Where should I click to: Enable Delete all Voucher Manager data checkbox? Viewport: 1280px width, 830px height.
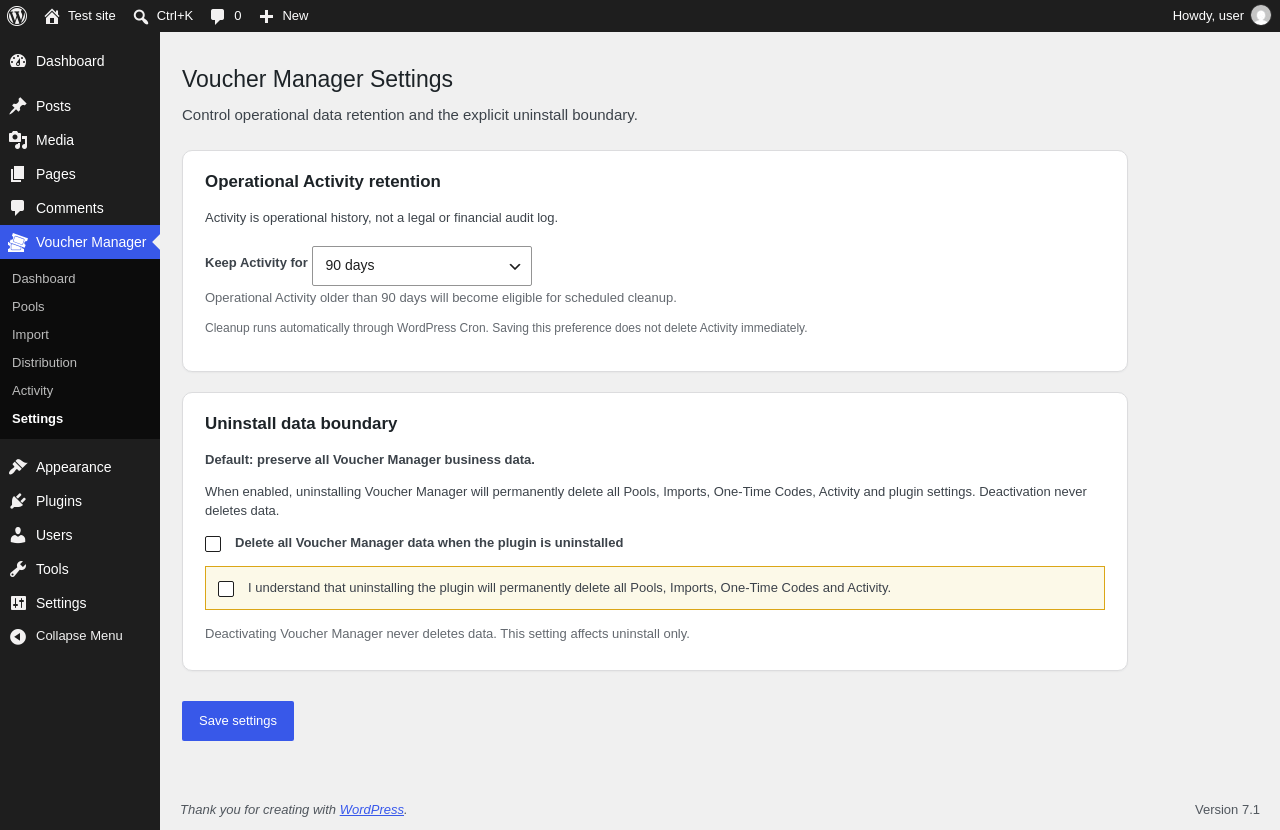213,544
